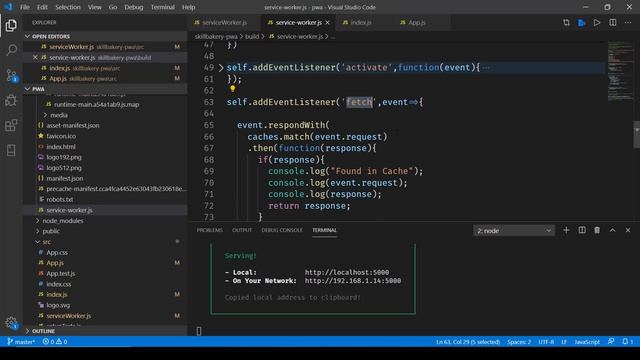Click the skillbakery-pwa breadcrumb segment
This screenshot has width=640, height=360.
click(216, 36)
